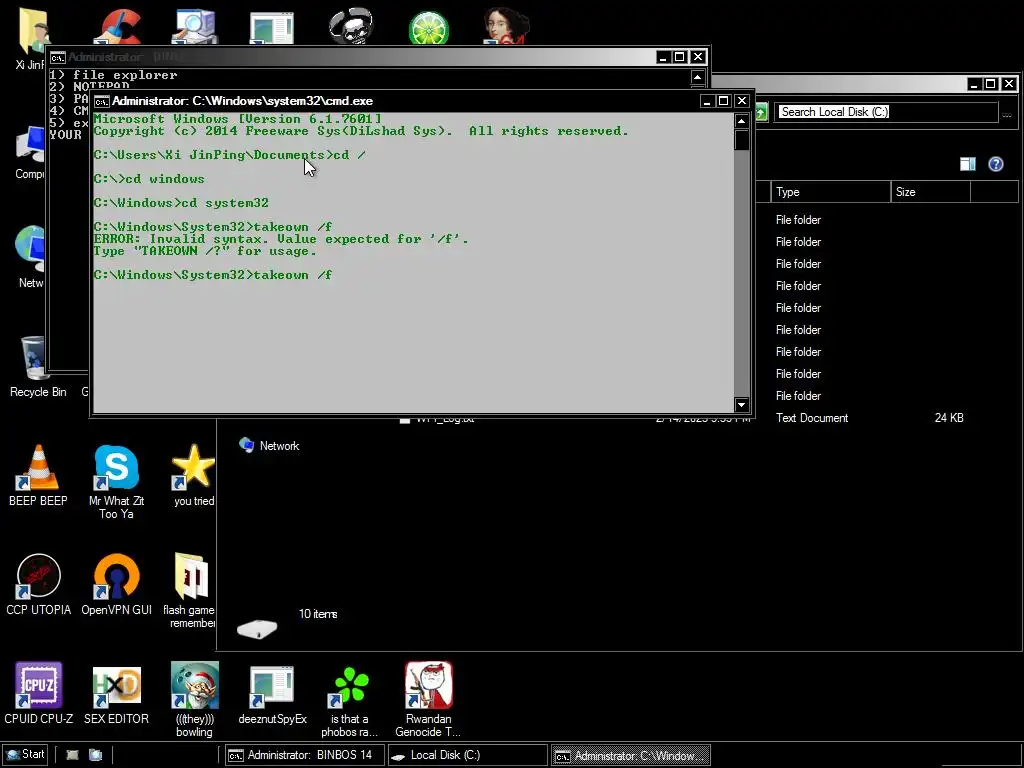Open the Recycle Bin
1024x768 pixels.
pos(38,366)
